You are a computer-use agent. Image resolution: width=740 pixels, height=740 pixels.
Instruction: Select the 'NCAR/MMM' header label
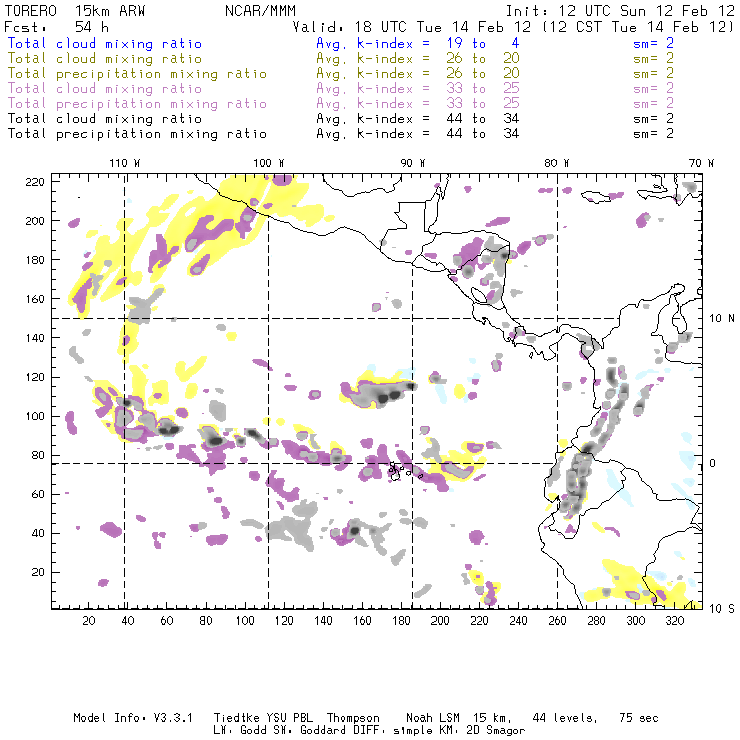(260, 11)
